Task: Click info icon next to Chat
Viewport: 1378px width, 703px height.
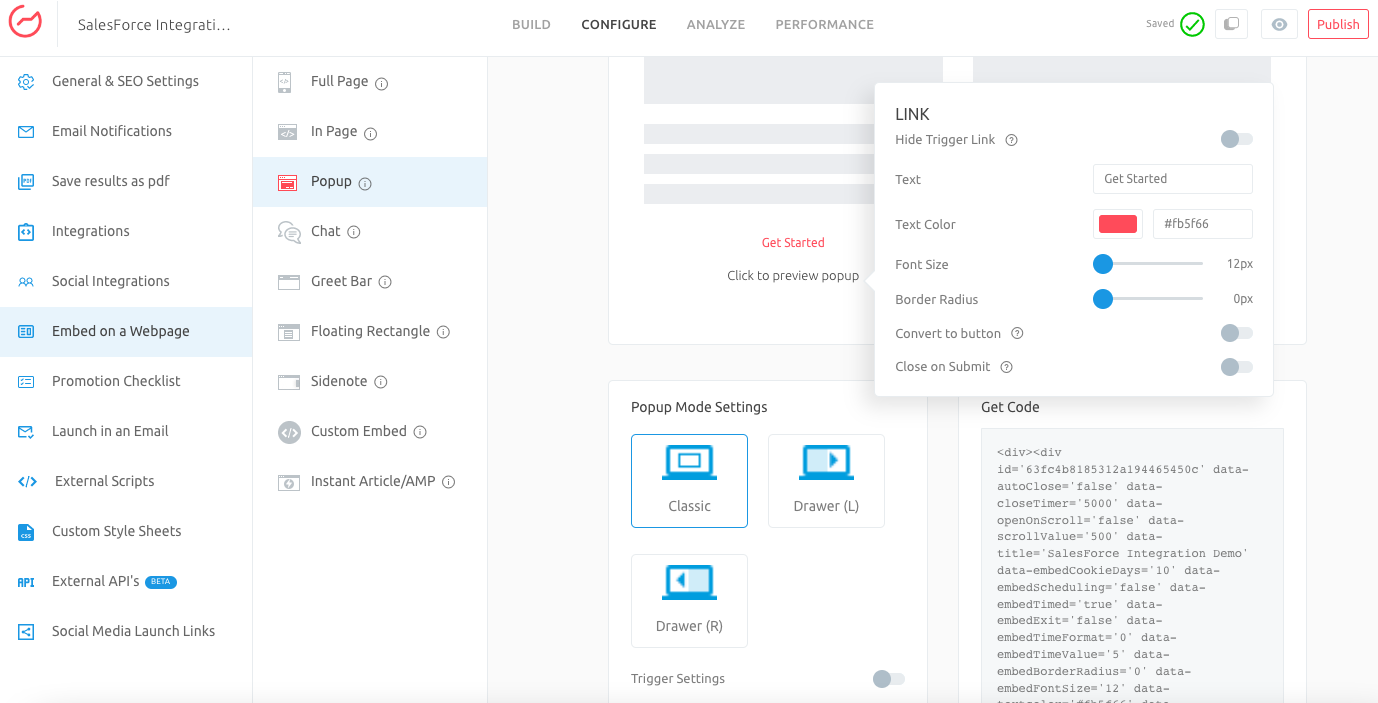Action: (354, 232)
